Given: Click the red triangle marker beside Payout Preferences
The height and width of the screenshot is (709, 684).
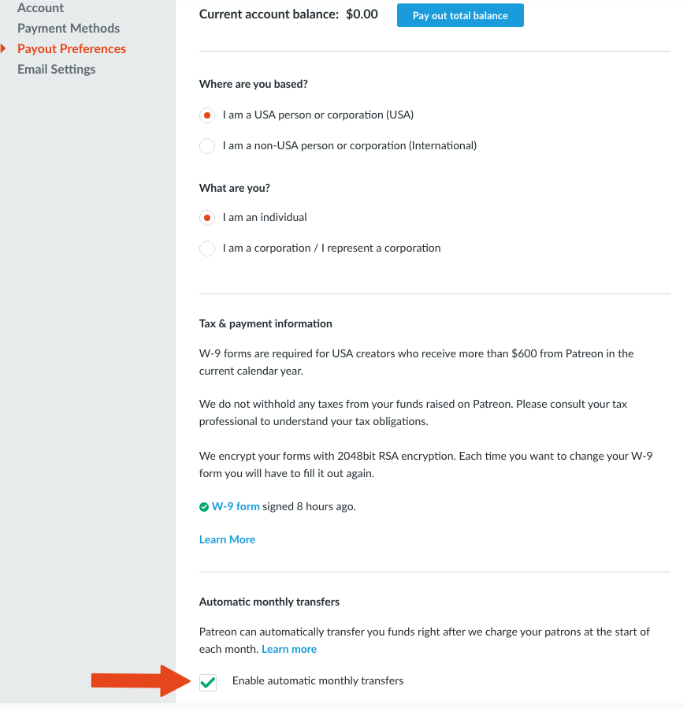Looking at the screenshot, I should click(x=4, y=48).
